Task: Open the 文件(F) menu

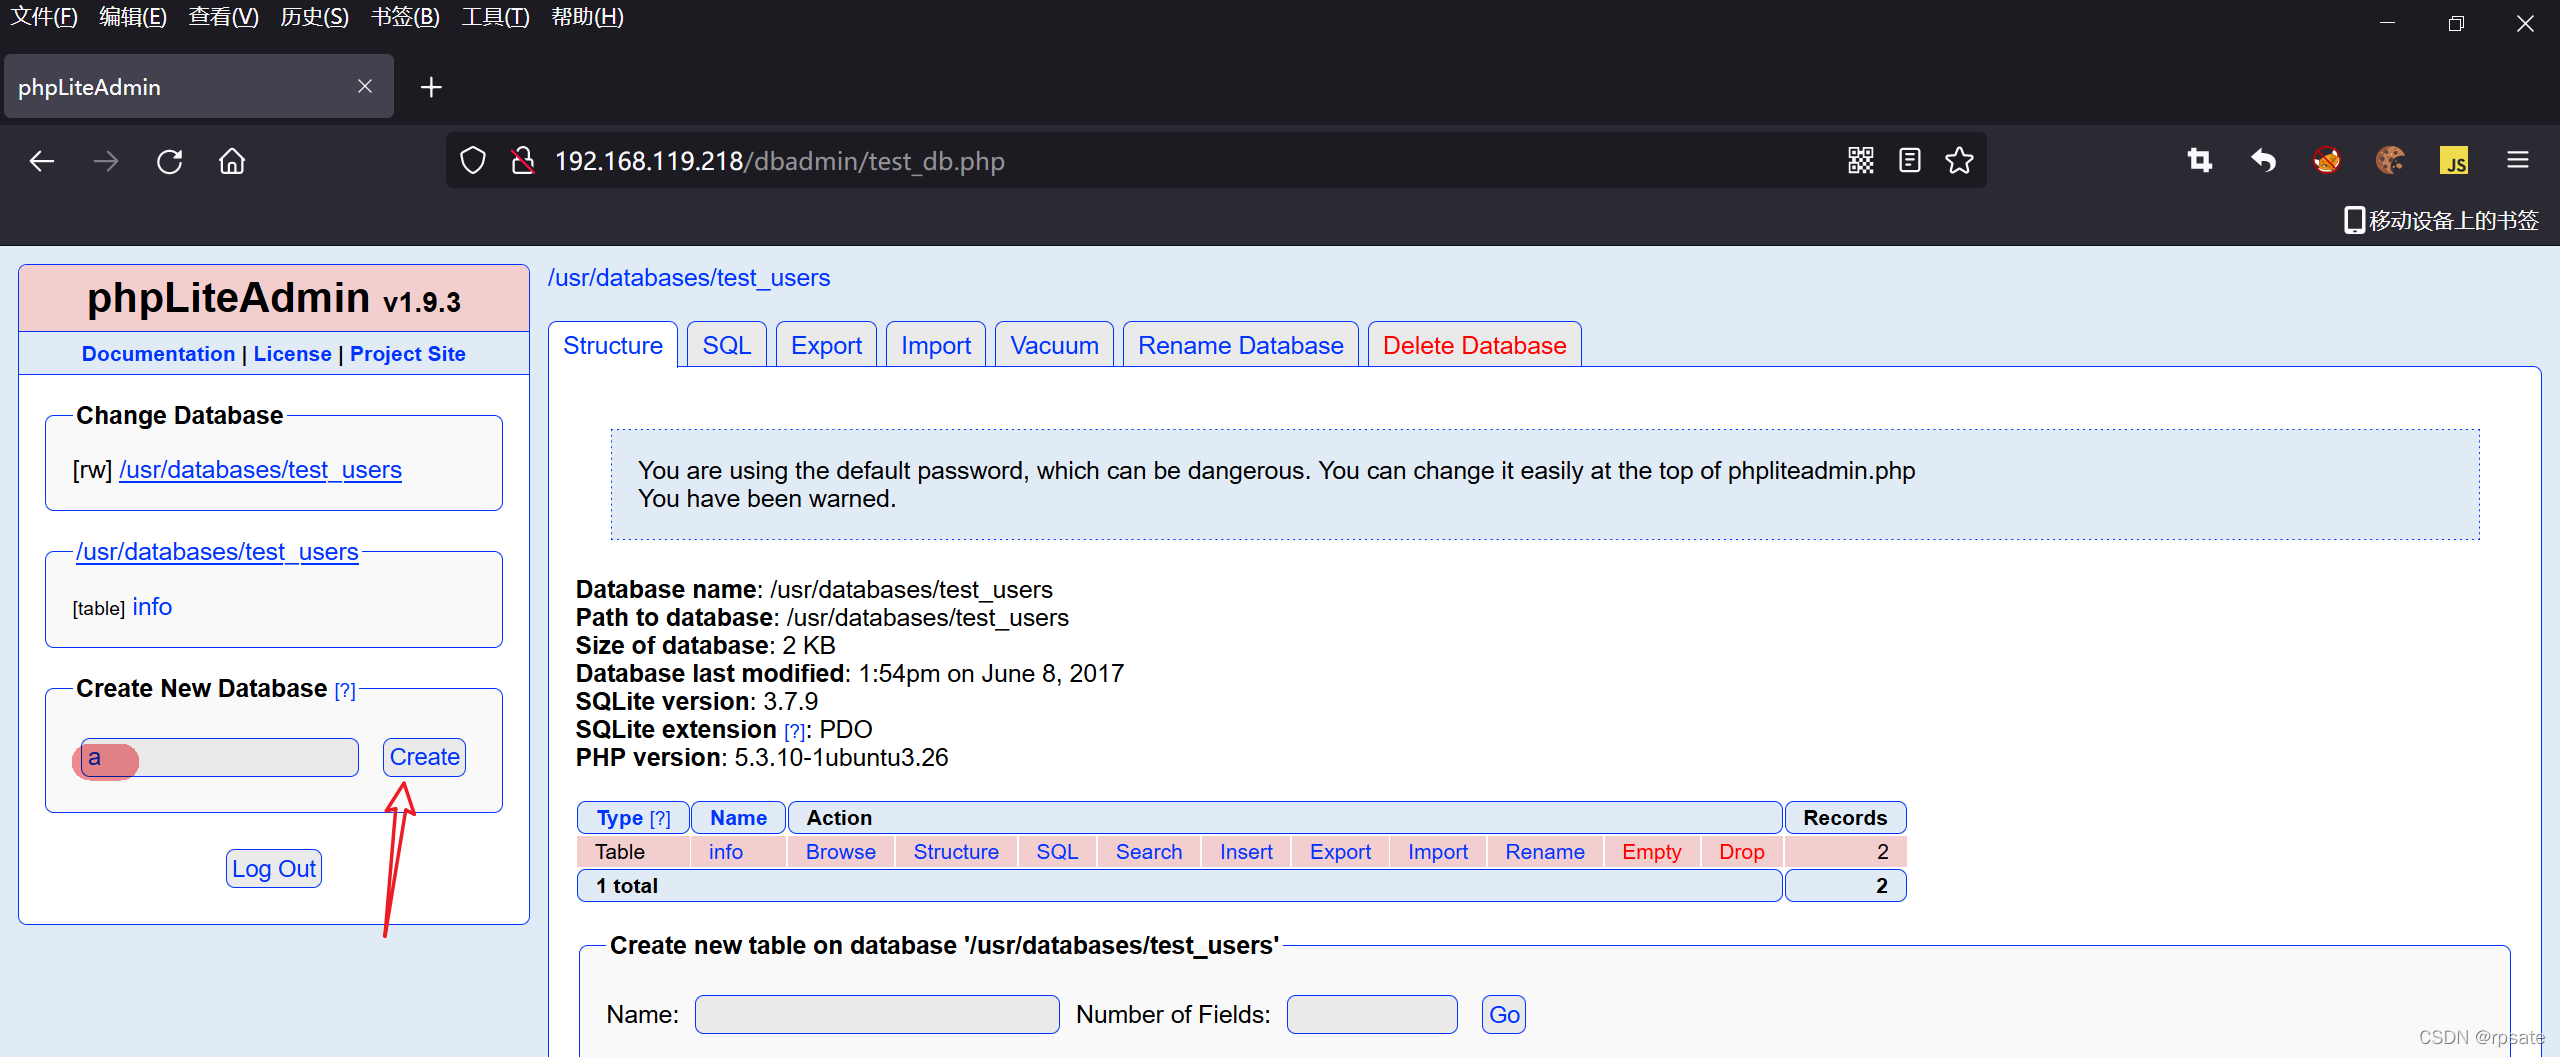Action: pyautogui.click(x=44, y=17)
